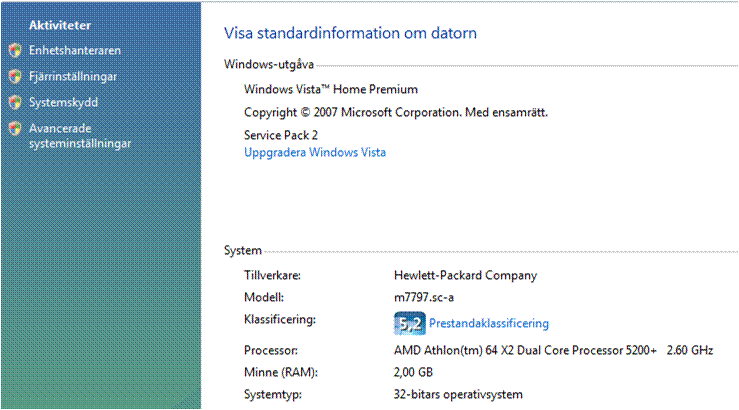
Task: Click the model value m7797.sc-a
Action: click(x=424, y=297)
